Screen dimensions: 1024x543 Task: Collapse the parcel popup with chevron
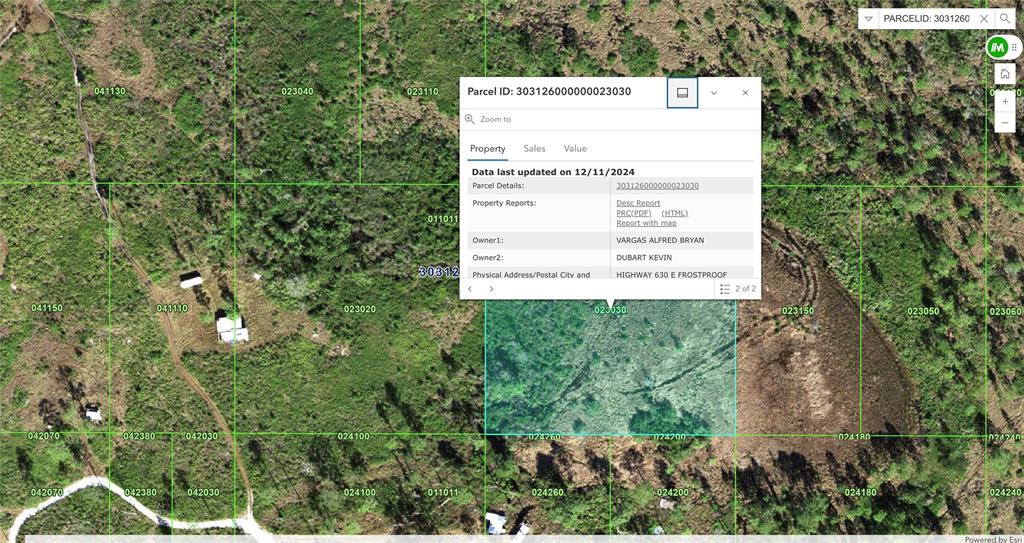coord(714,92)
